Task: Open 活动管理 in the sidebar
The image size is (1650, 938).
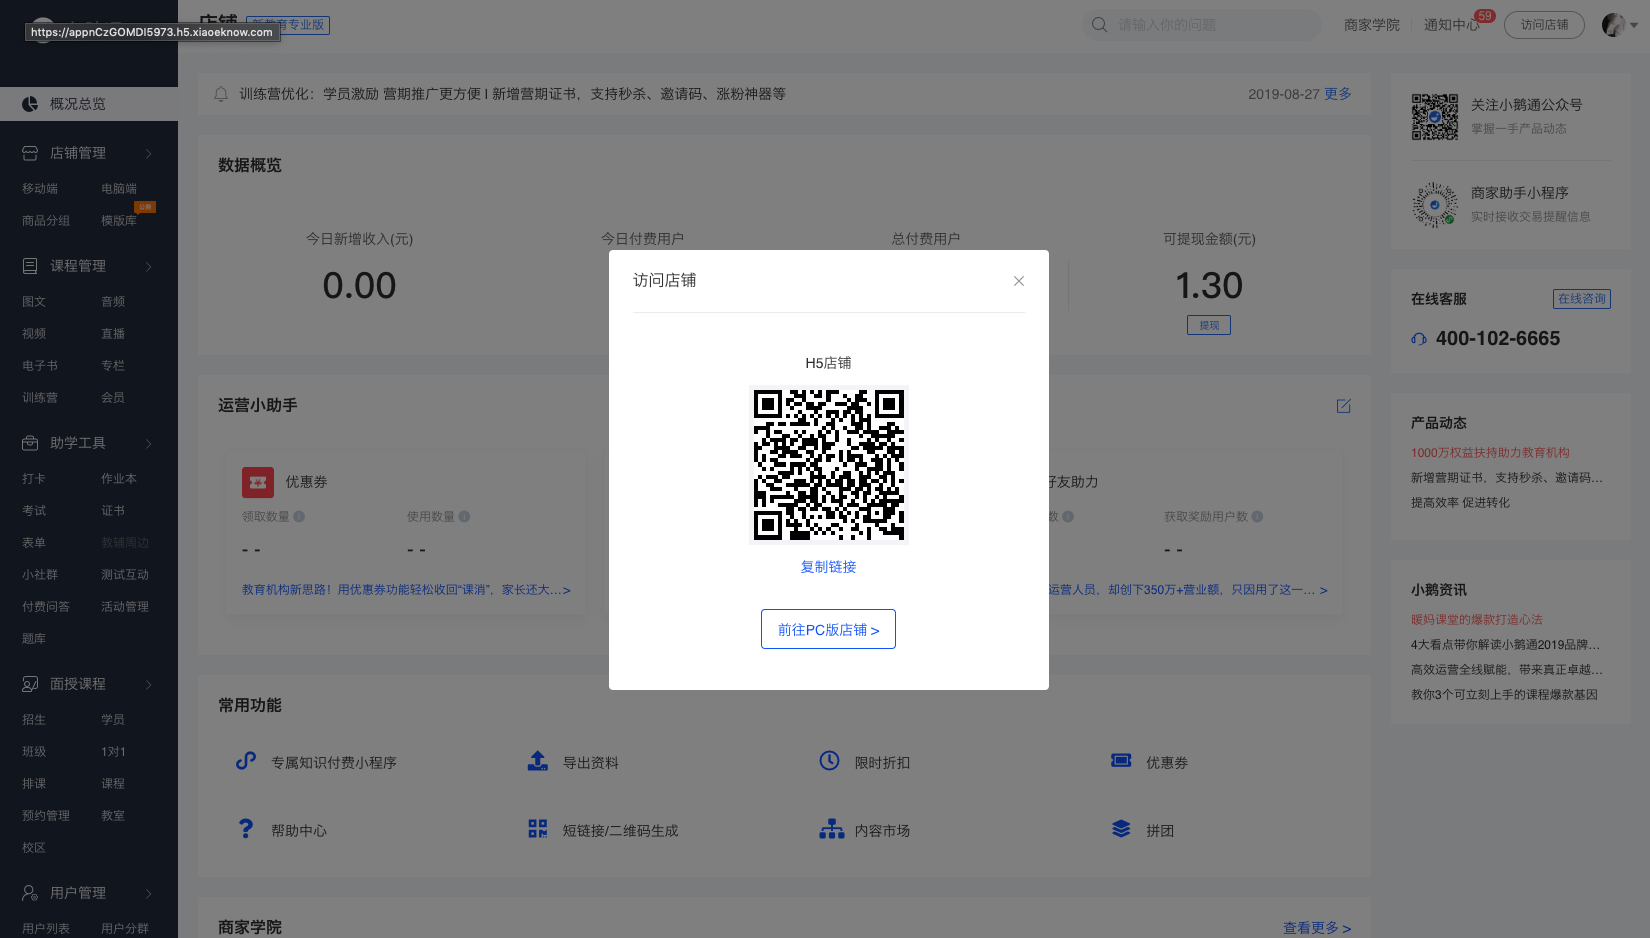Action: [125, 607]
